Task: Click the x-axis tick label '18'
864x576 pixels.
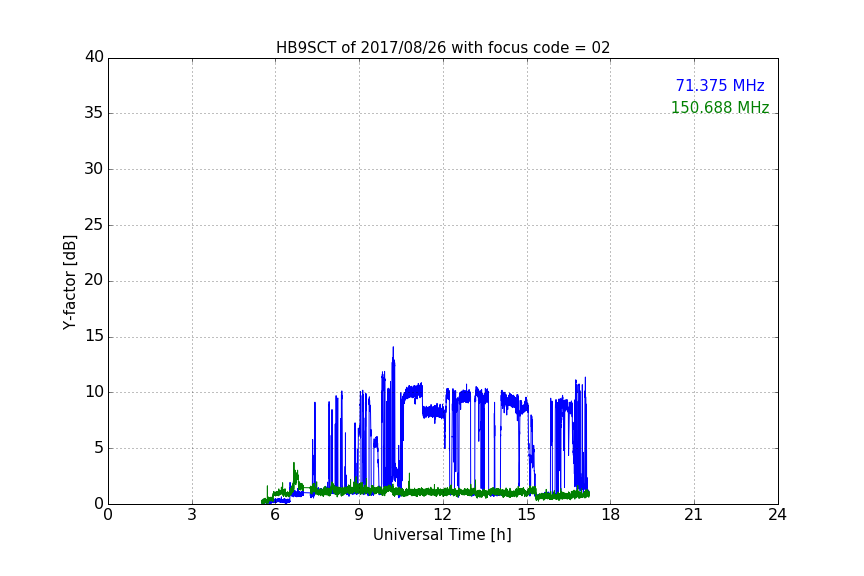Action: coord(611,515)
